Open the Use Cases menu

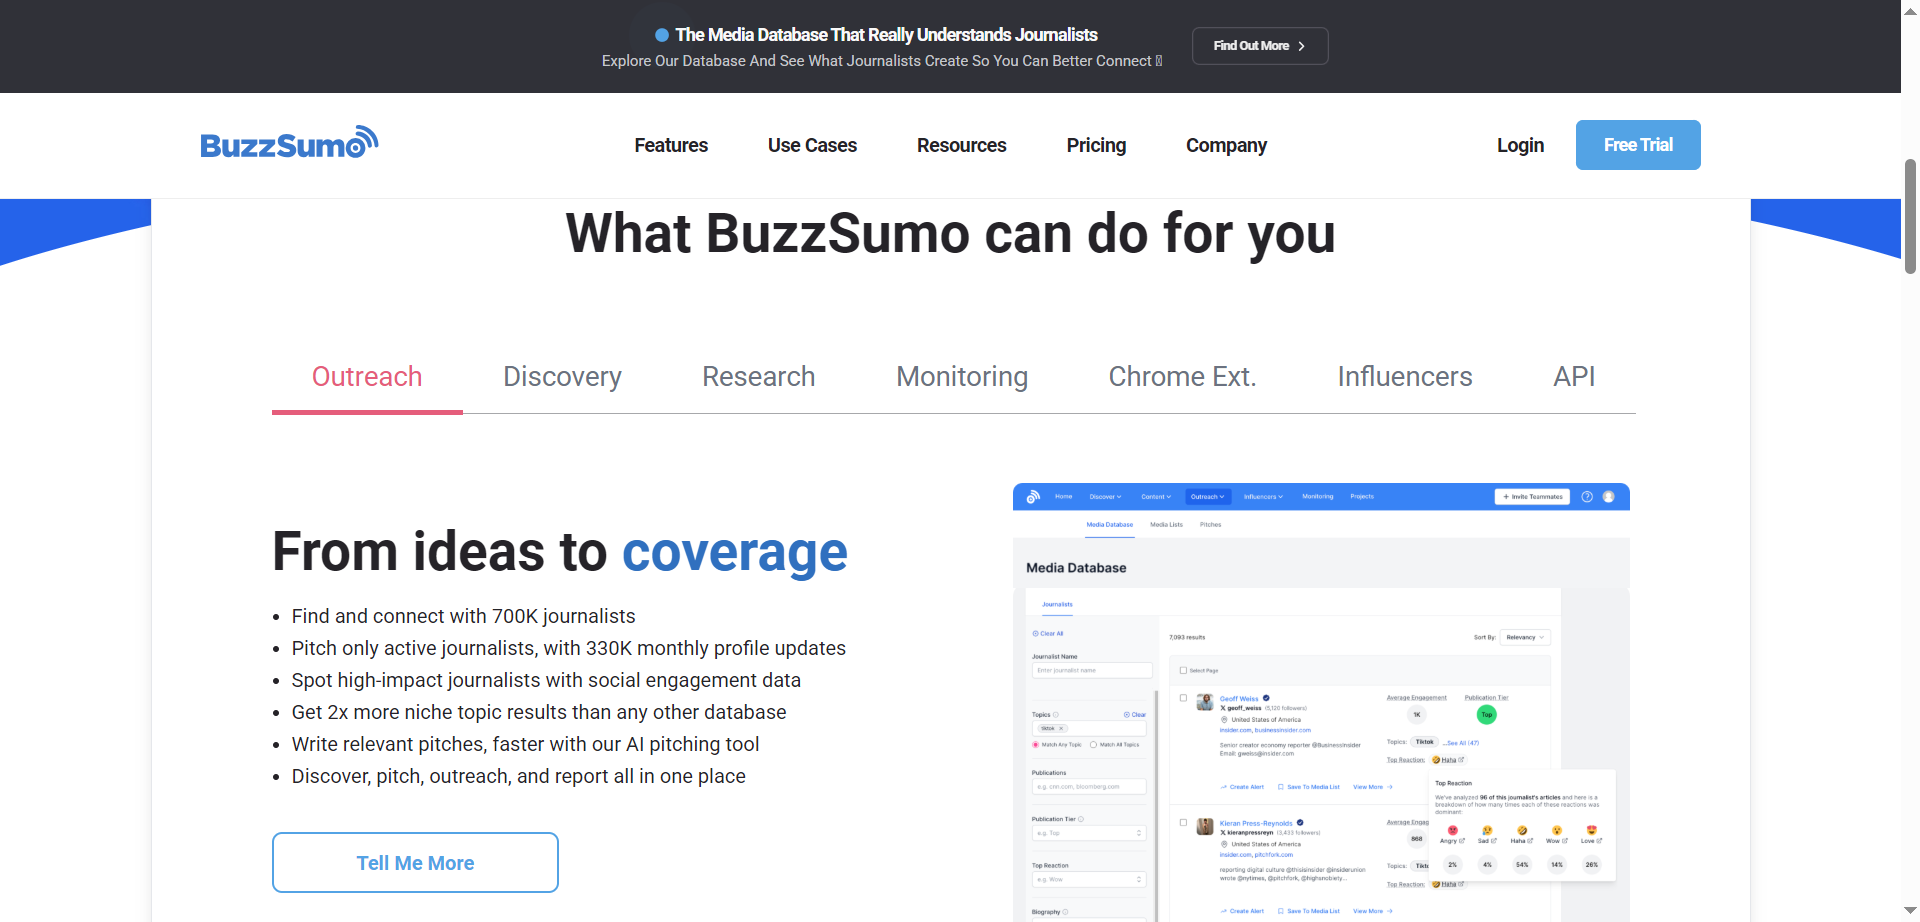click(812, 145)
